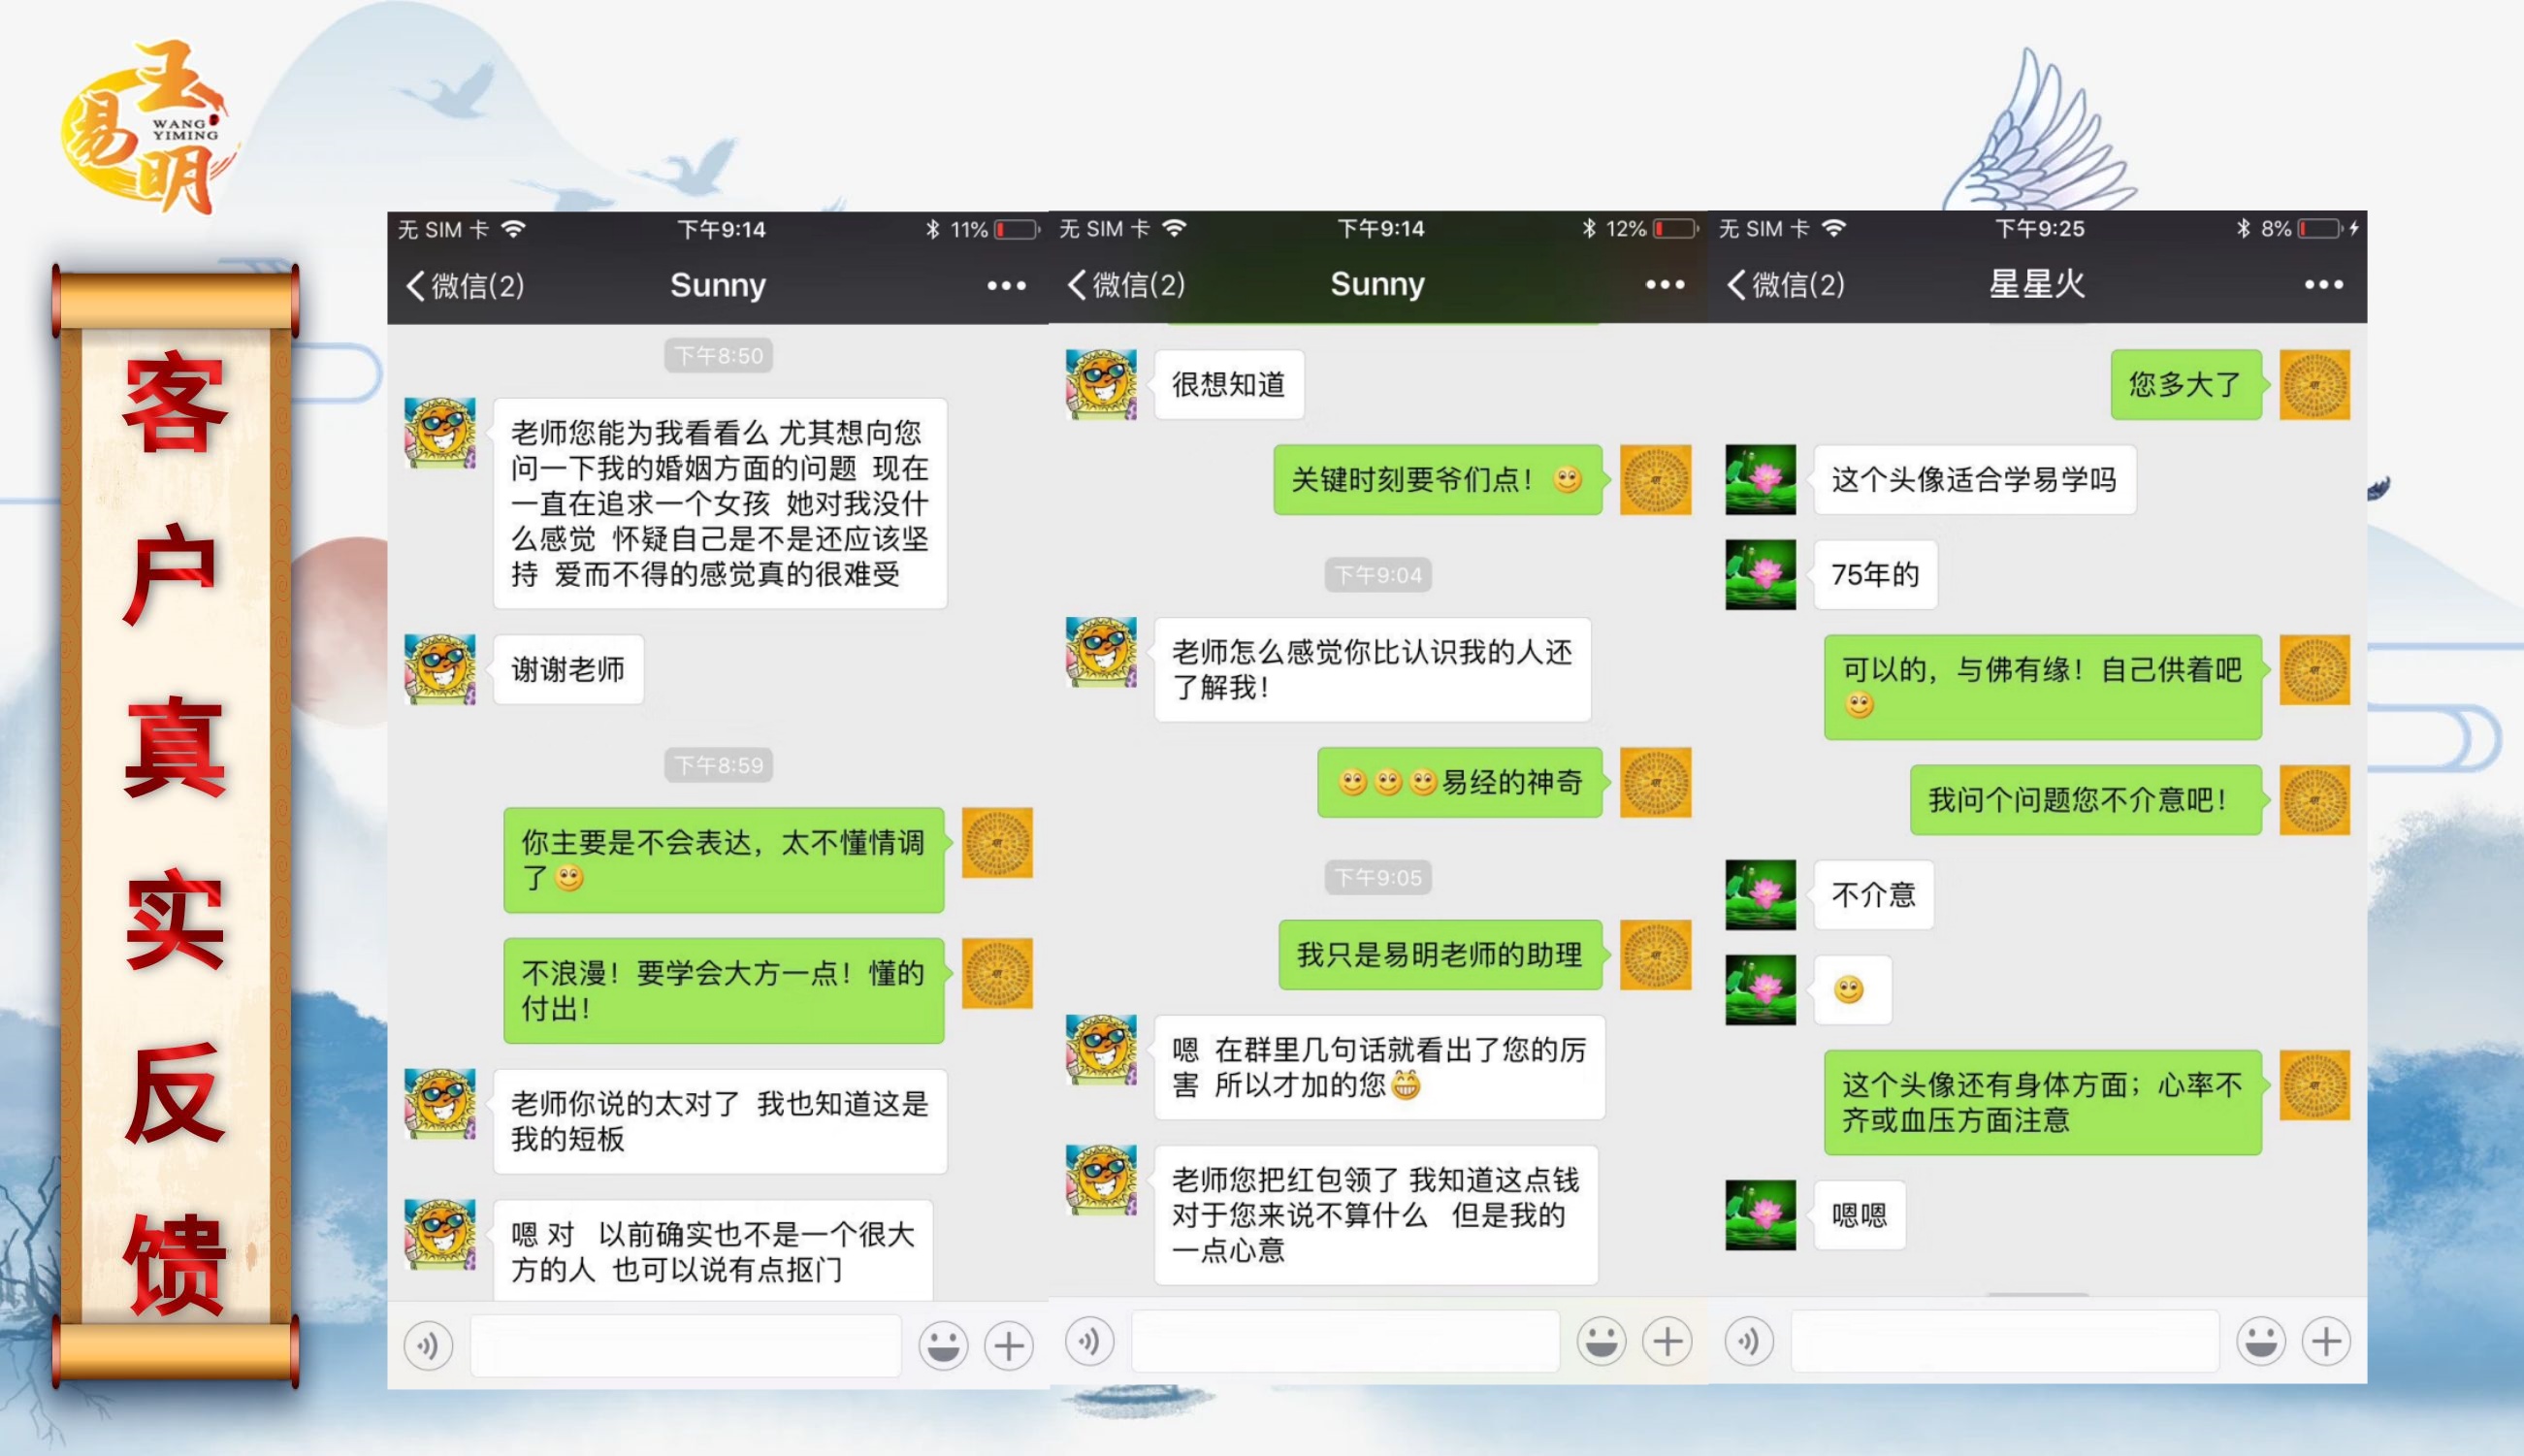Tap golden avatar beside 您多大了 message
Image resolution: width=2524 pixels, height=1456 pixels.
tap(2314, 385)
